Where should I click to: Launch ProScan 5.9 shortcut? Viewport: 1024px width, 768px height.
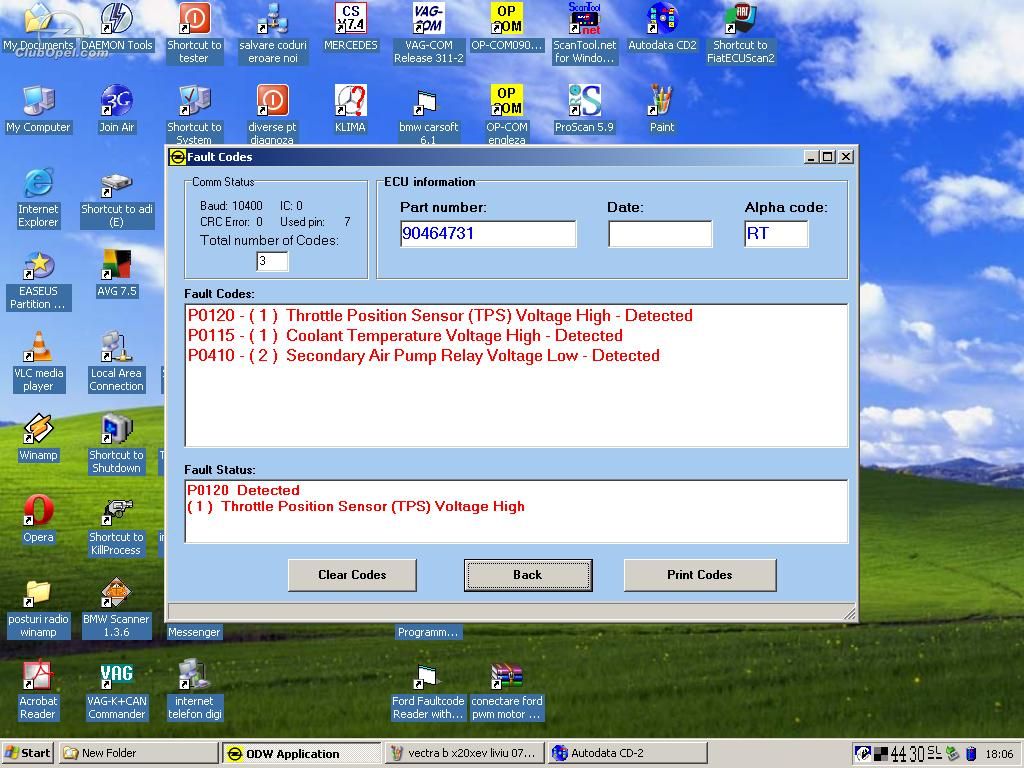(x=584, y=110)
